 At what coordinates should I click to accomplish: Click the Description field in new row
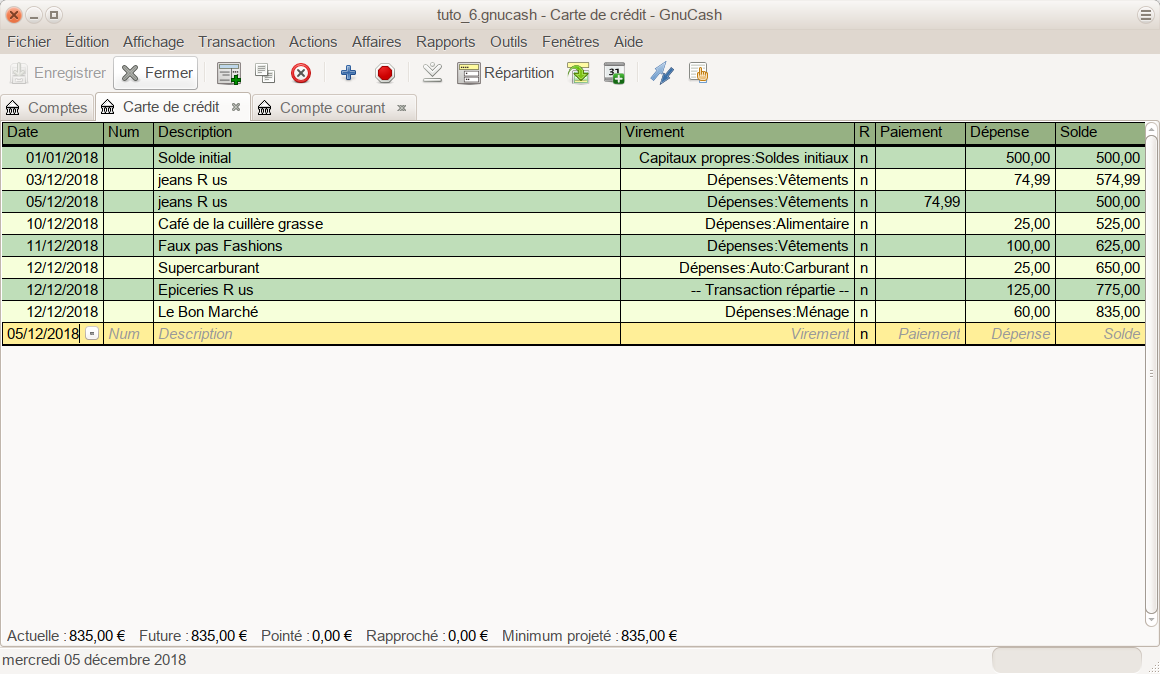(386, 334)
